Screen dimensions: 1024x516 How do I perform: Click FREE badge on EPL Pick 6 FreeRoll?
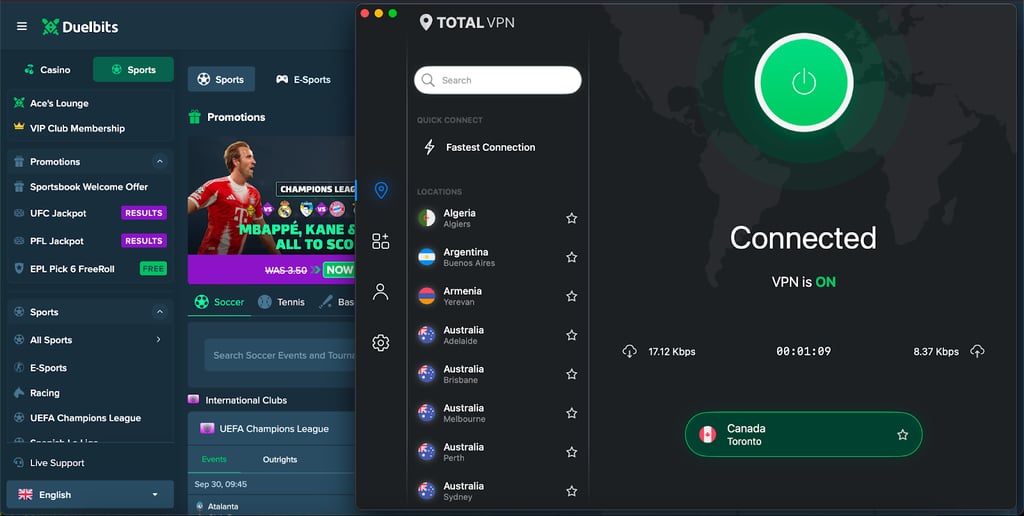click(153, 268)
